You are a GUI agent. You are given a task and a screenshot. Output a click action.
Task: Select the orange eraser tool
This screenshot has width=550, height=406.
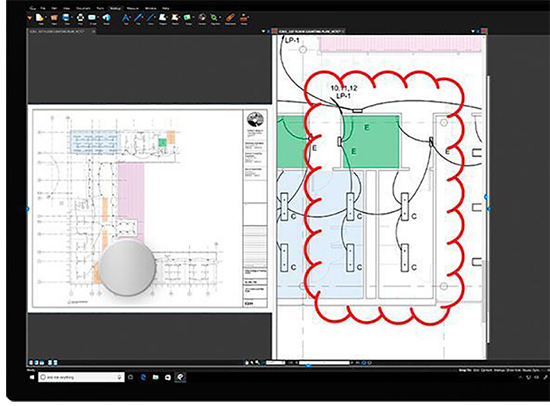(230, 18)
